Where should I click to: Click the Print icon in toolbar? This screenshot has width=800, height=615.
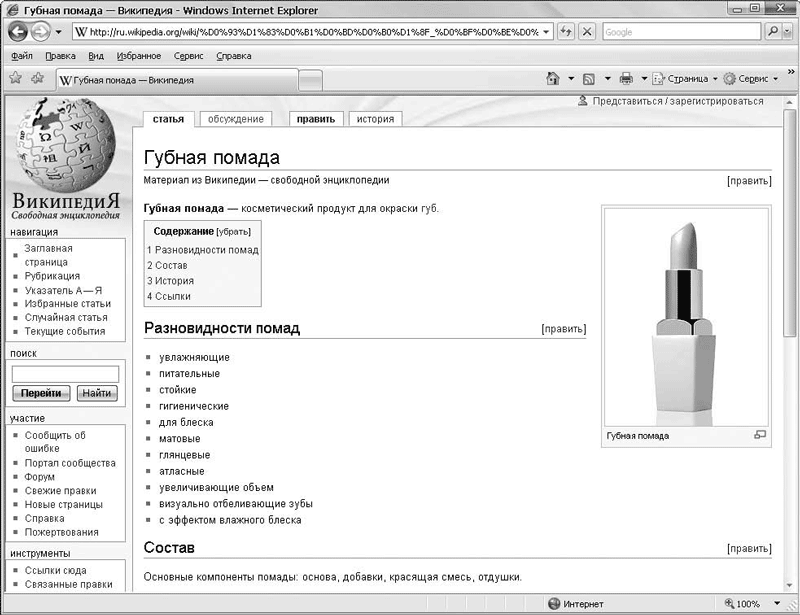626,78
